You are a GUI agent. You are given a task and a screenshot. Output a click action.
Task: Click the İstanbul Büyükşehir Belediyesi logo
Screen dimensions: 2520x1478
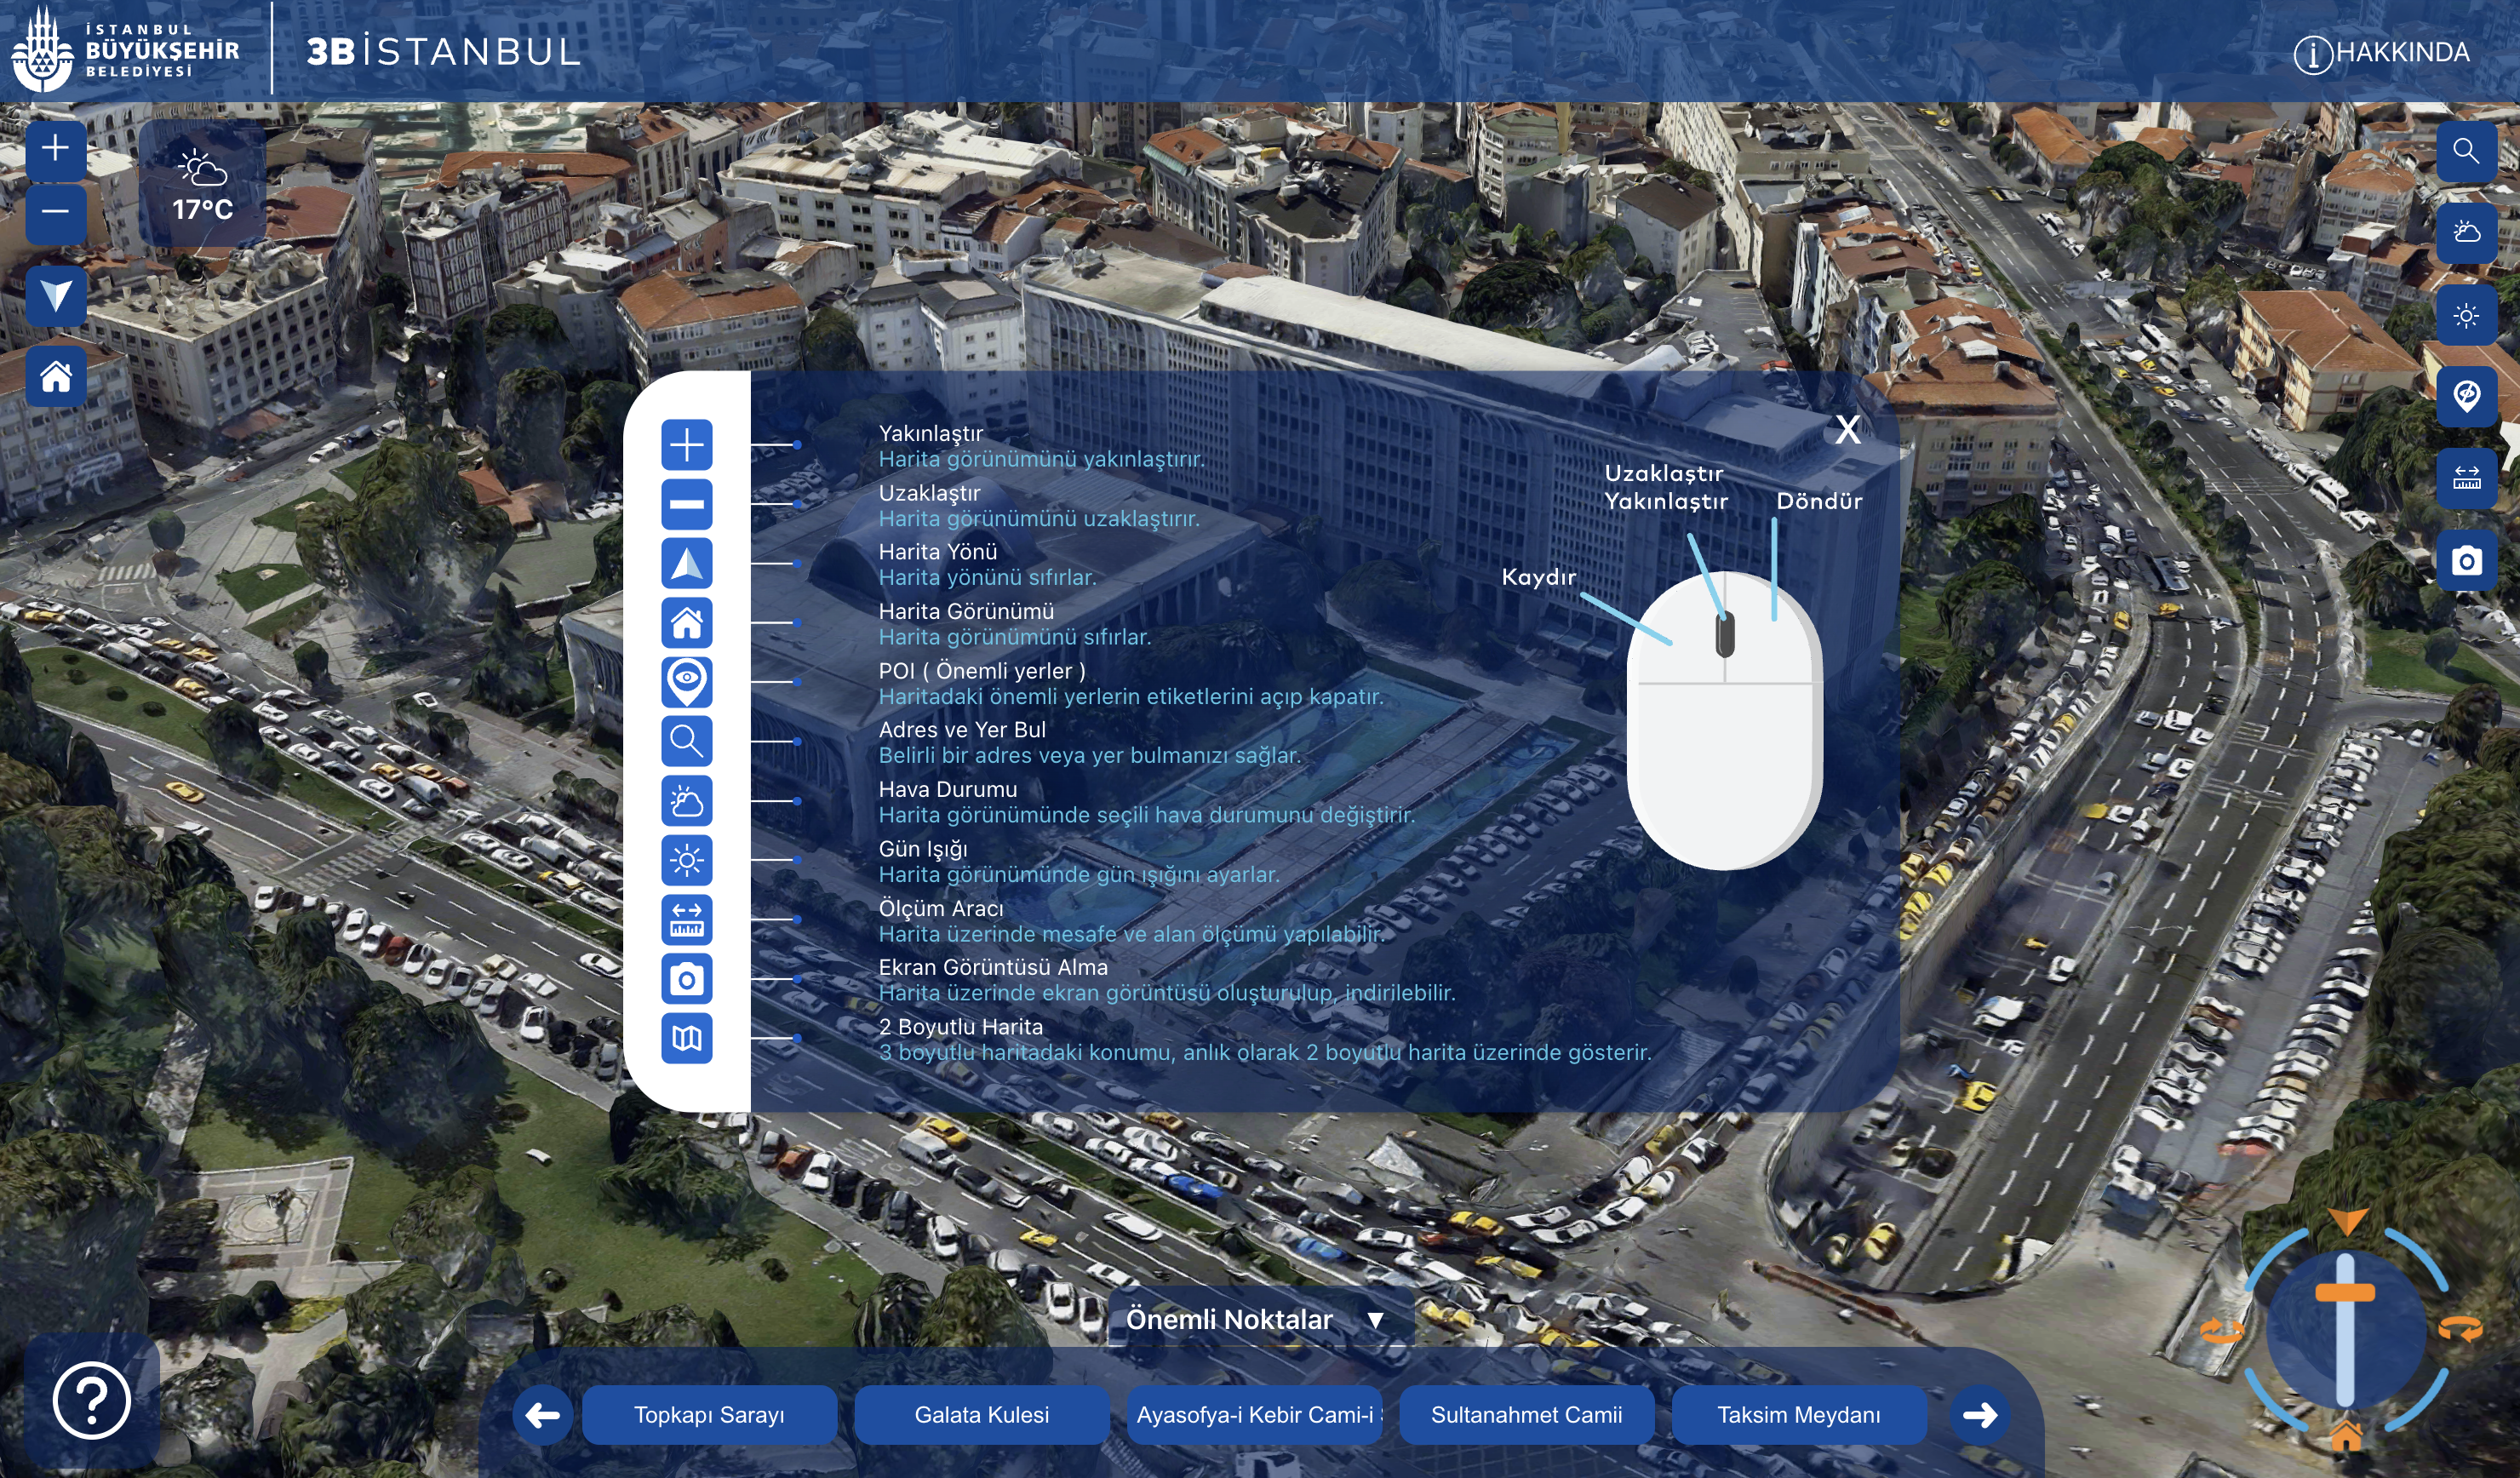125,50
